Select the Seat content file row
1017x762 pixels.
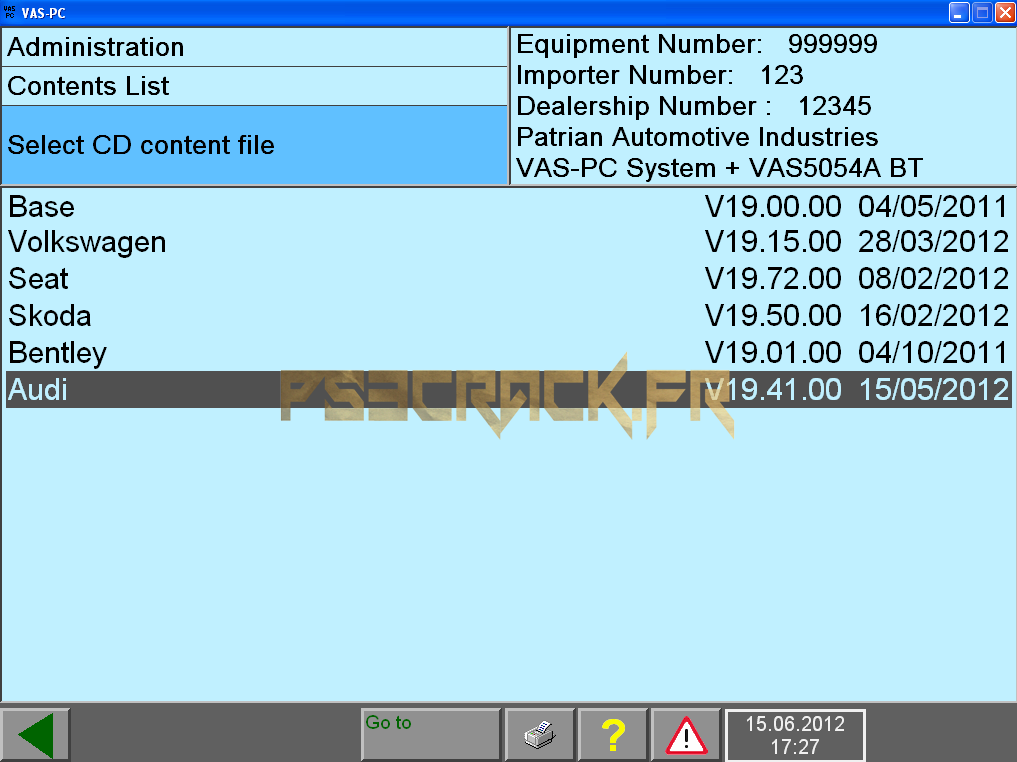click(508, 279)
